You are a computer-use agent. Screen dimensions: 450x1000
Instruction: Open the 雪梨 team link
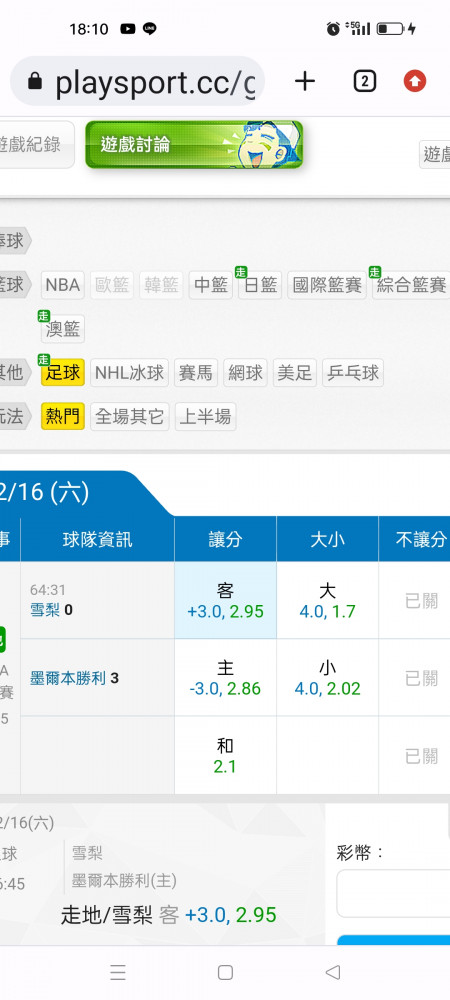pyautogui.click(x=45, y=610)
